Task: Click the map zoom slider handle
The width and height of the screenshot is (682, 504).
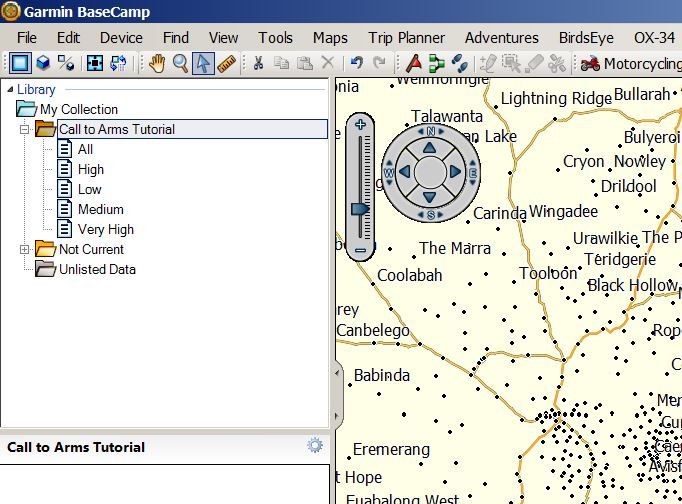Action: point(360,209)
